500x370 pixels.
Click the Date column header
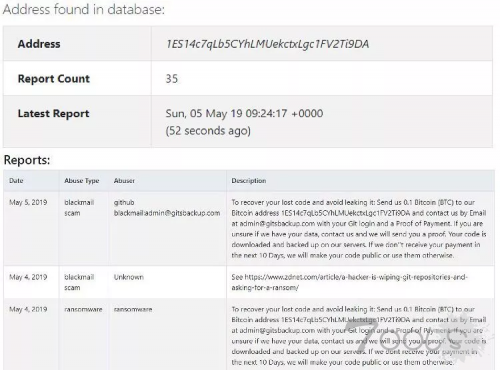click(x=16, y=181)
